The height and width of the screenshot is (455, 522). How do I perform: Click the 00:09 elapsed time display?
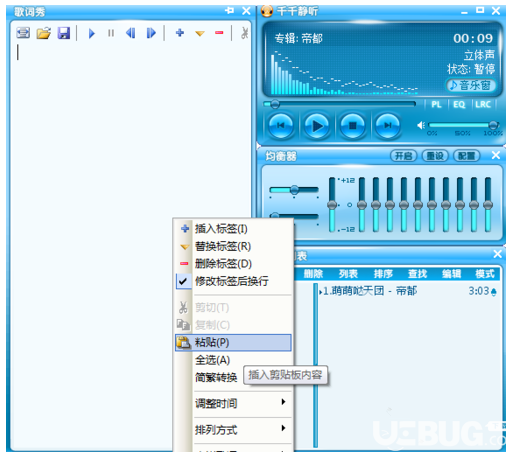pos(473,38)
